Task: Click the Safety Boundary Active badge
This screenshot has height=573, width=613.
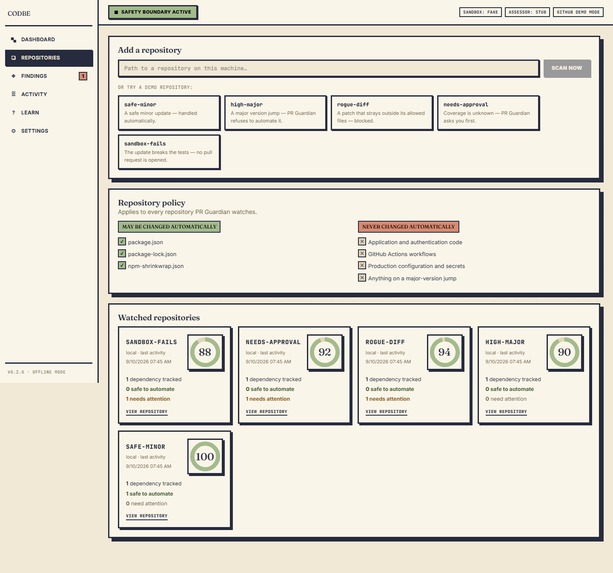Action: (153, 12)
